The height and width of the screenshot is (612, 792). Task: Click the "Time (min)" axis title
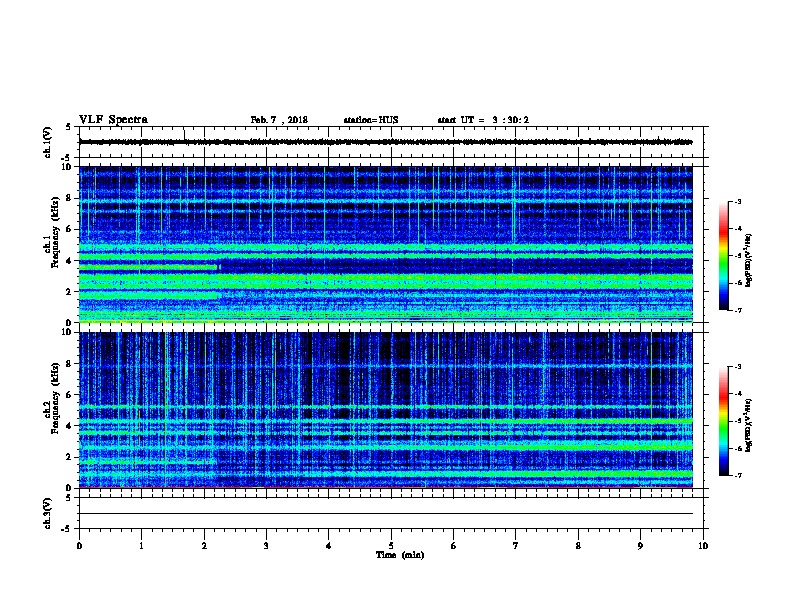pos(400,555)
